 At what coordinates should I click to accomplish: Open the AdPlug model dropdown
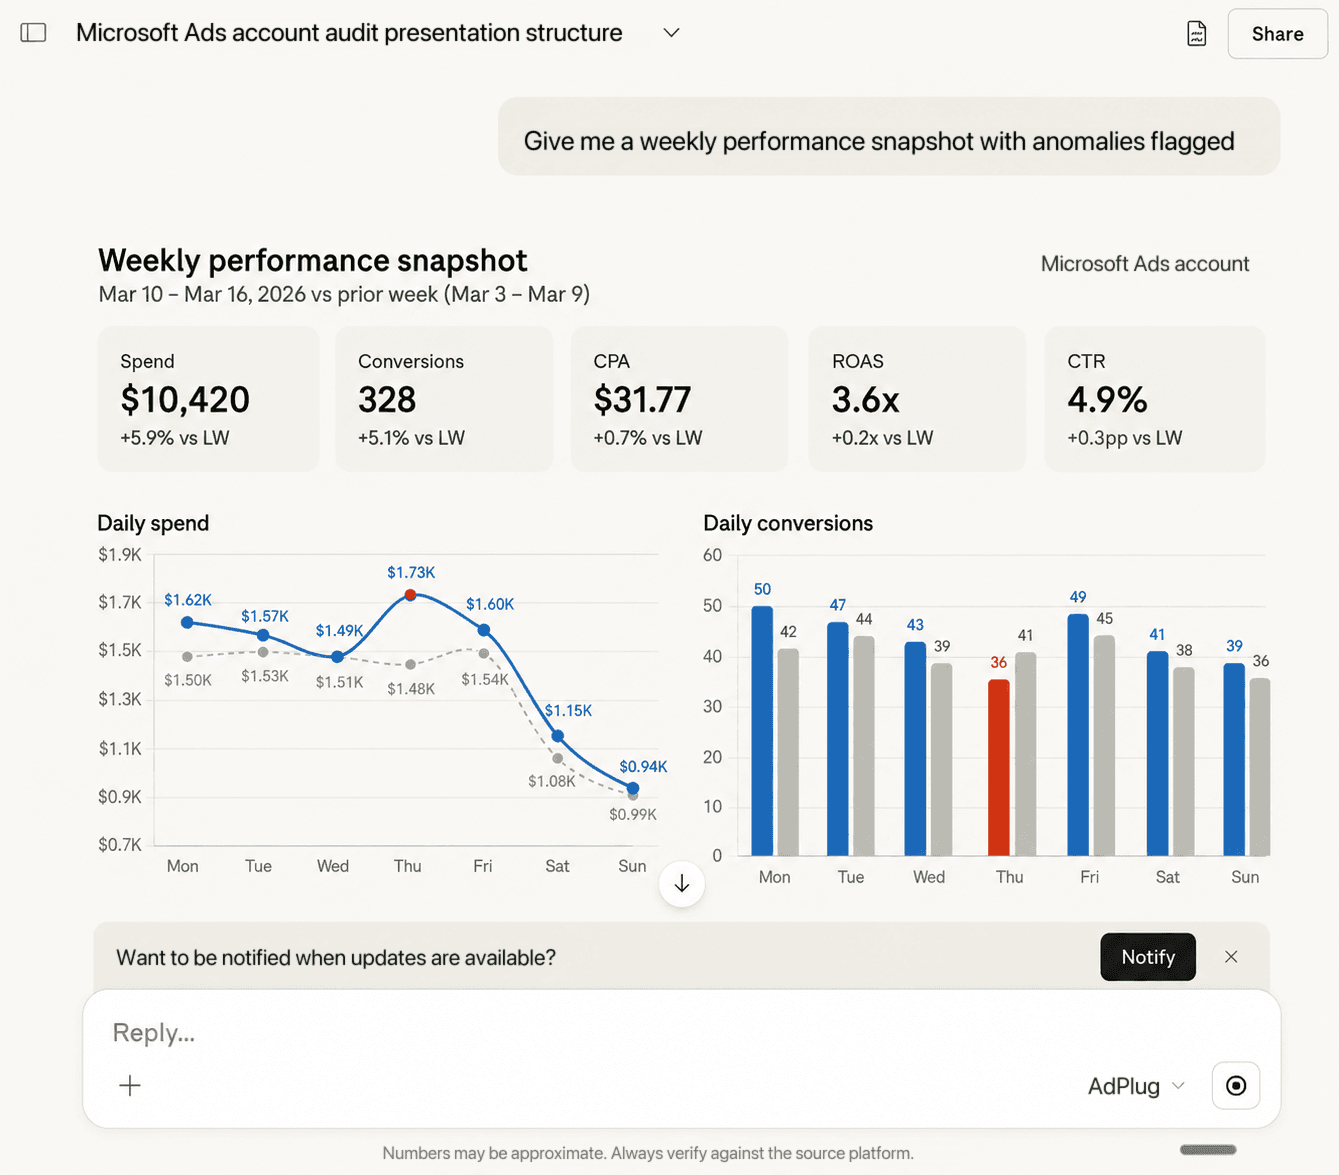(1136, 1086)
